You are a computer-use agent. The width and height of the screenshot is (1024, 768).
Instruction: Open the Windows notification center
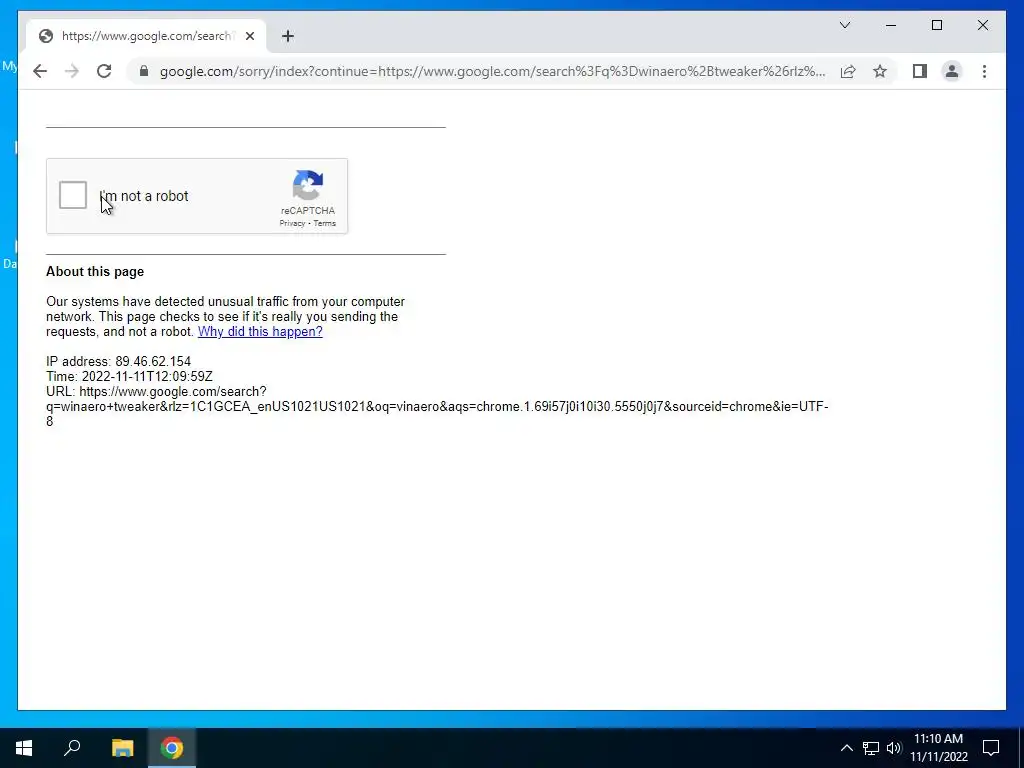[x=991, y=748]
